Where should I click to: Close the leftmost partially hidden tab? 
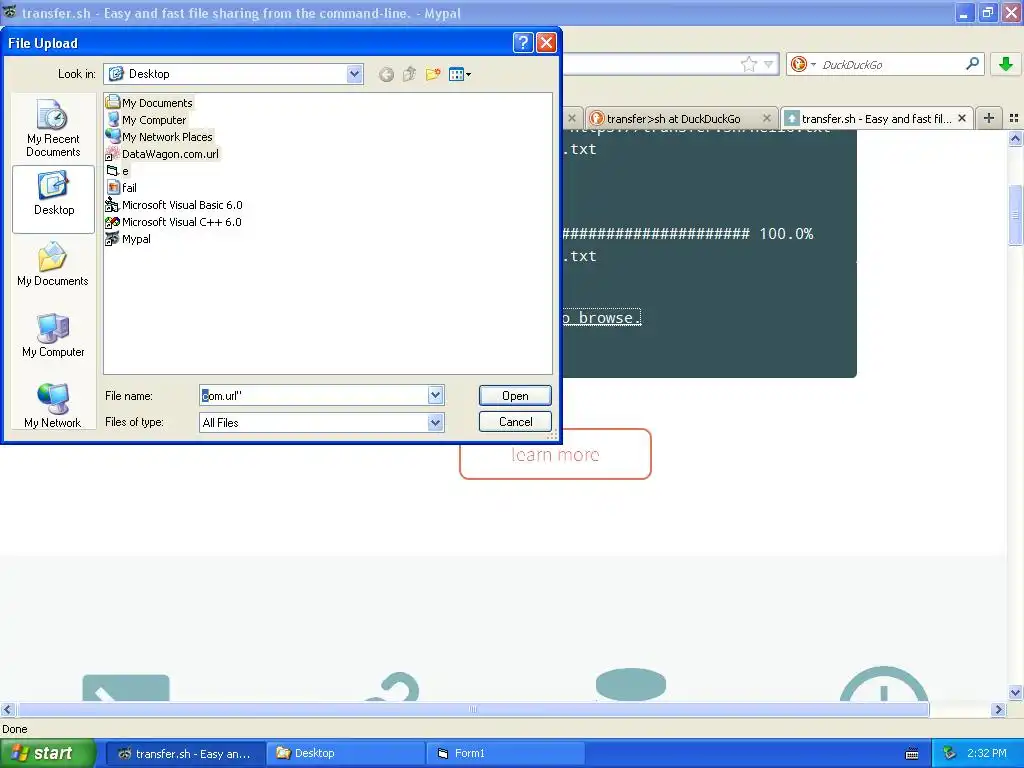point(571,118)
